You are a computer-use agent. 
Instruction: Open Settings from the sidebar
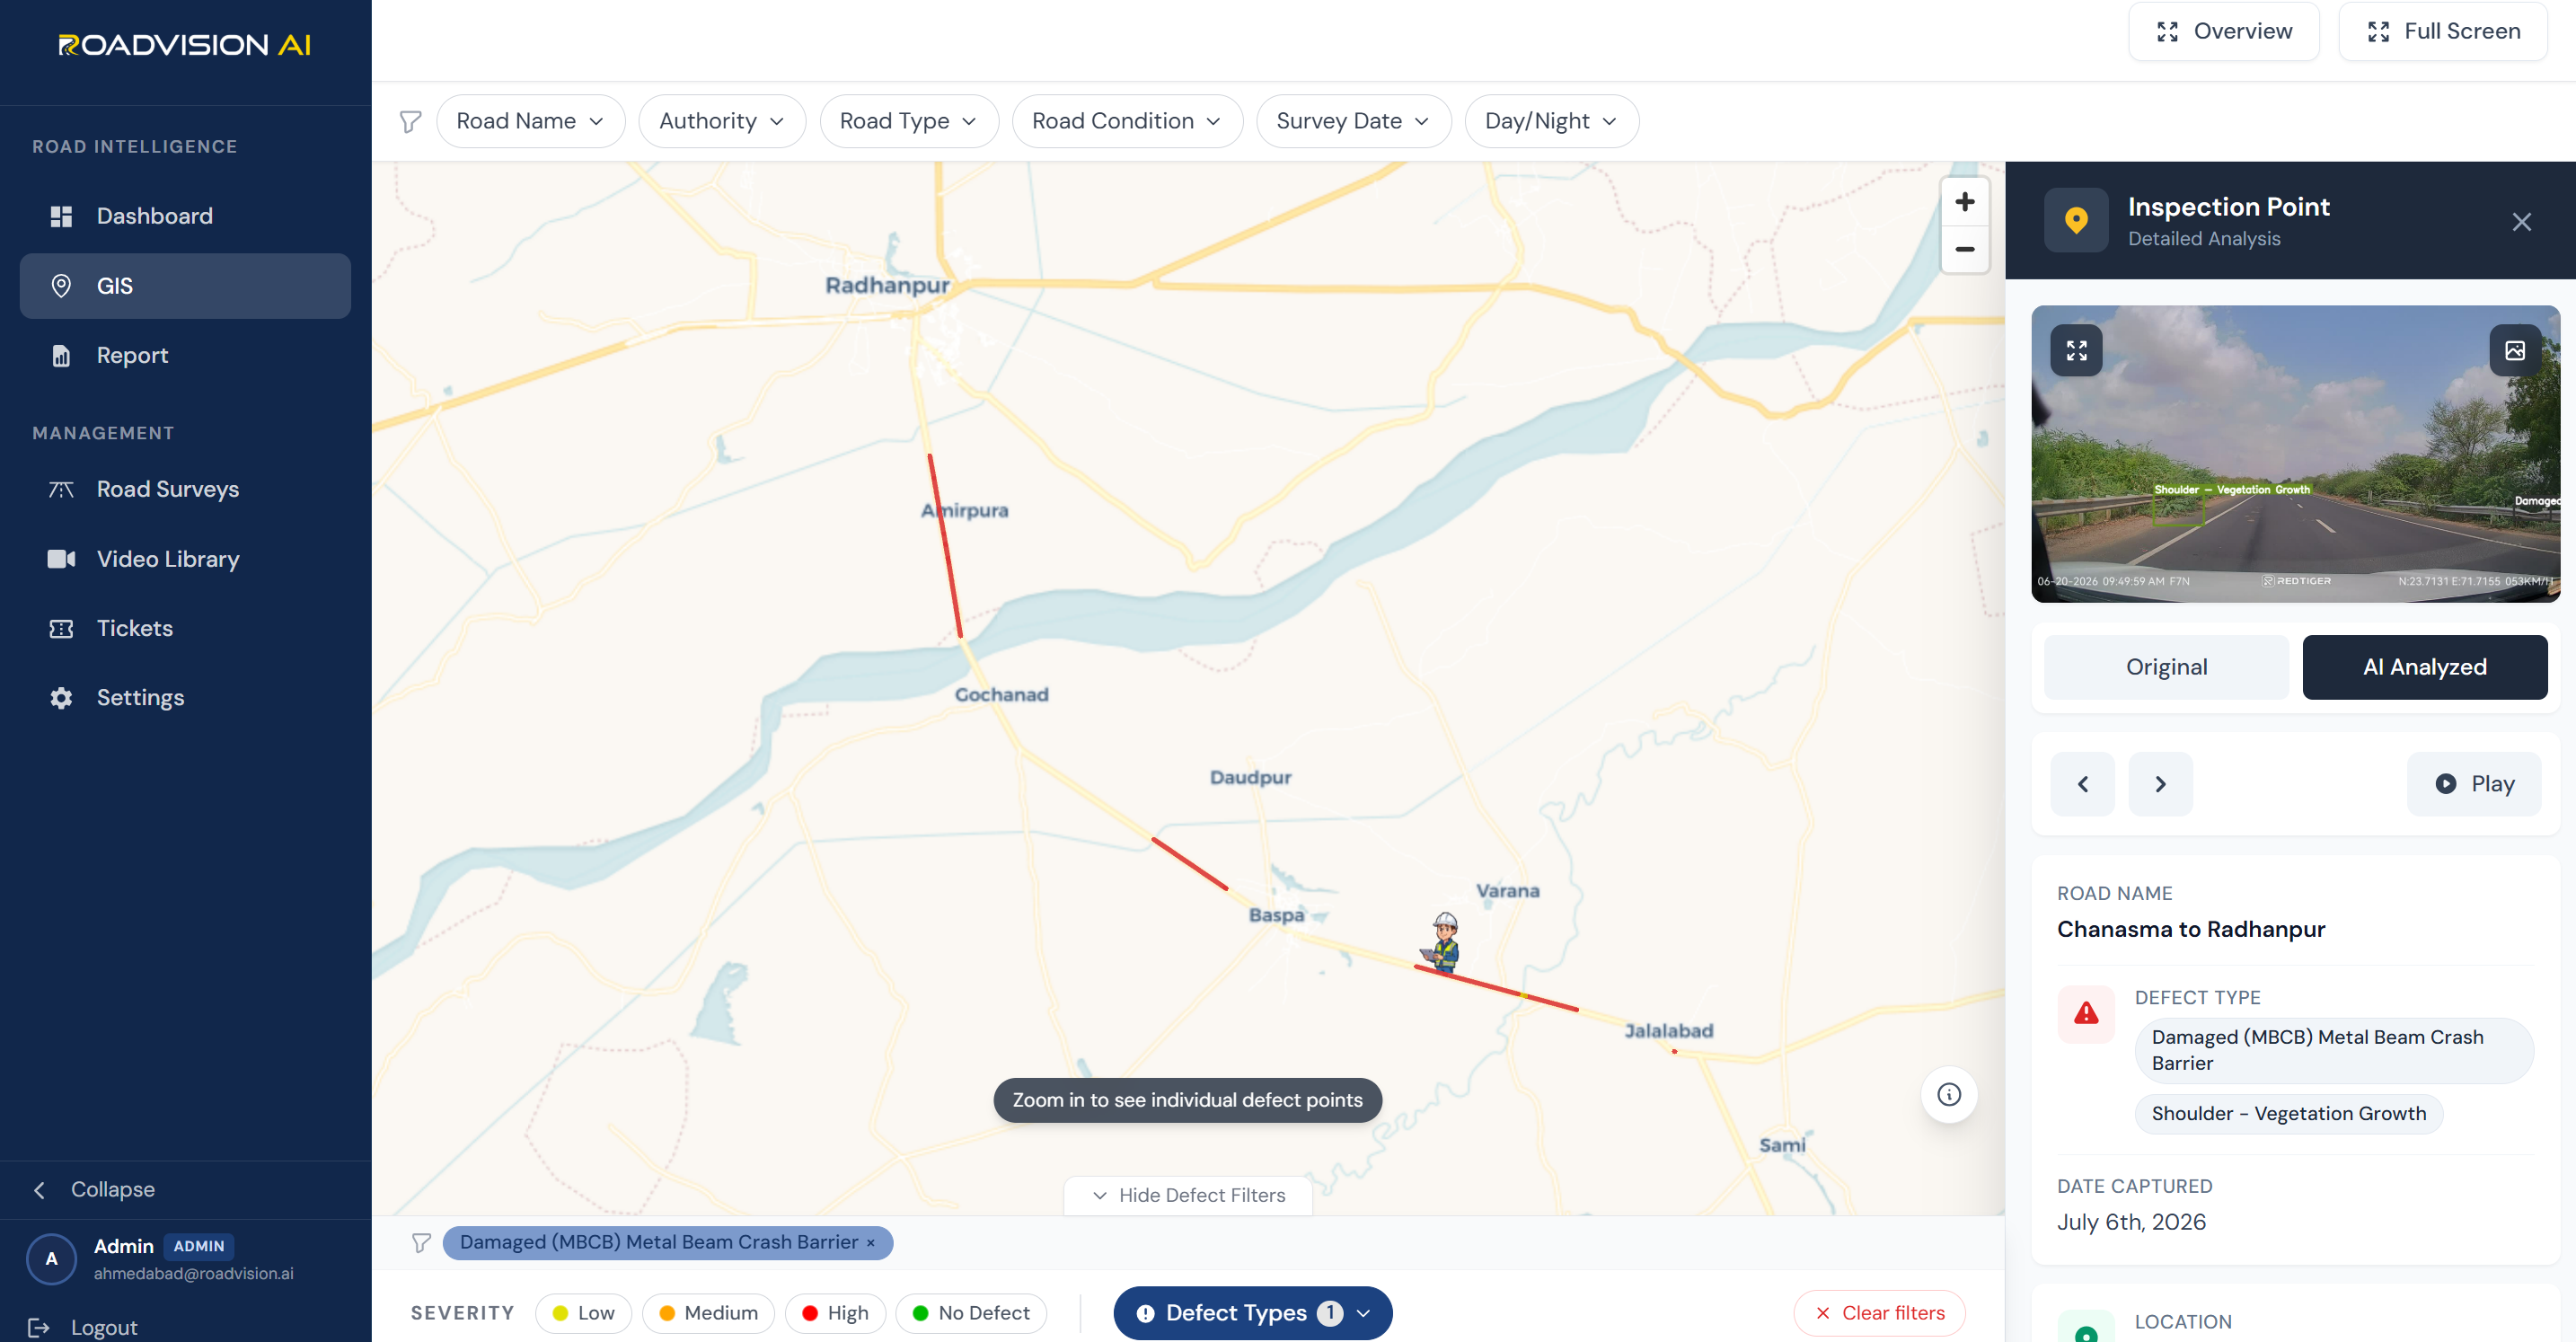pyautogui.click(x=185, y=697)
